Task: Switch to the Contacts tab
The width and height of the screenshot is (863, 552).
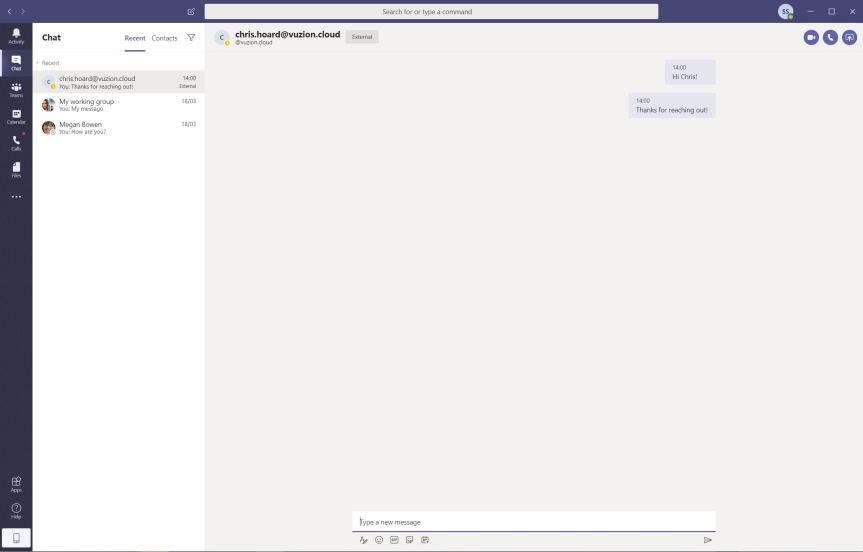Action: pyautogui.click(x=164, y=38)
